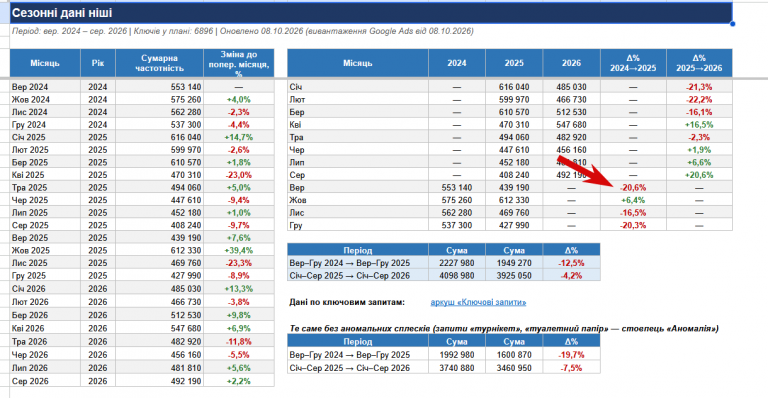Select the -19,7% cell in anomaly-free table
Viewport: 768px width, 398px height.
click(x=571, y=354)
